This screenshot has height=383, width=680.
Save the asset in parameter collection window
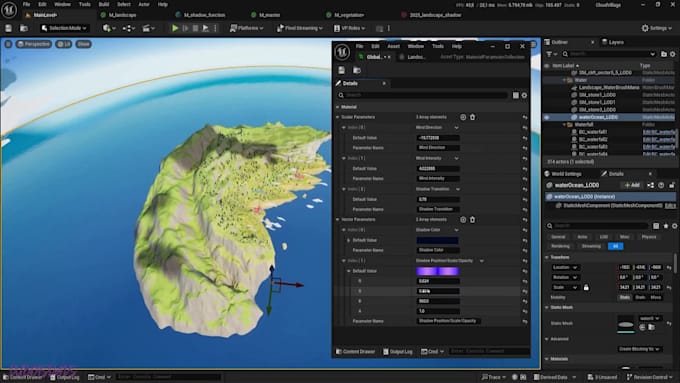pyautogui.click(x=342, y=70)
